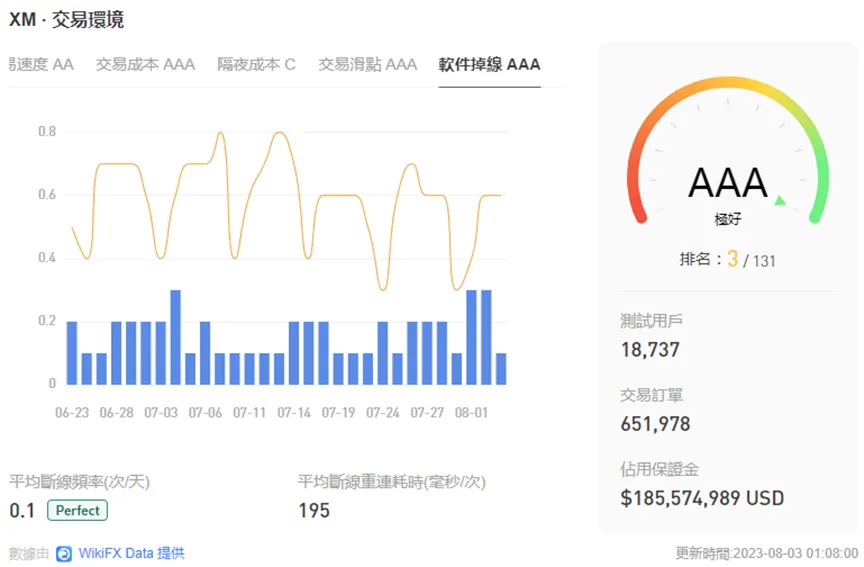Image resolution: width=864 pixels, height=567 pixels.
Task: Click the 07-24 x-axis date label
Action: 382,413
